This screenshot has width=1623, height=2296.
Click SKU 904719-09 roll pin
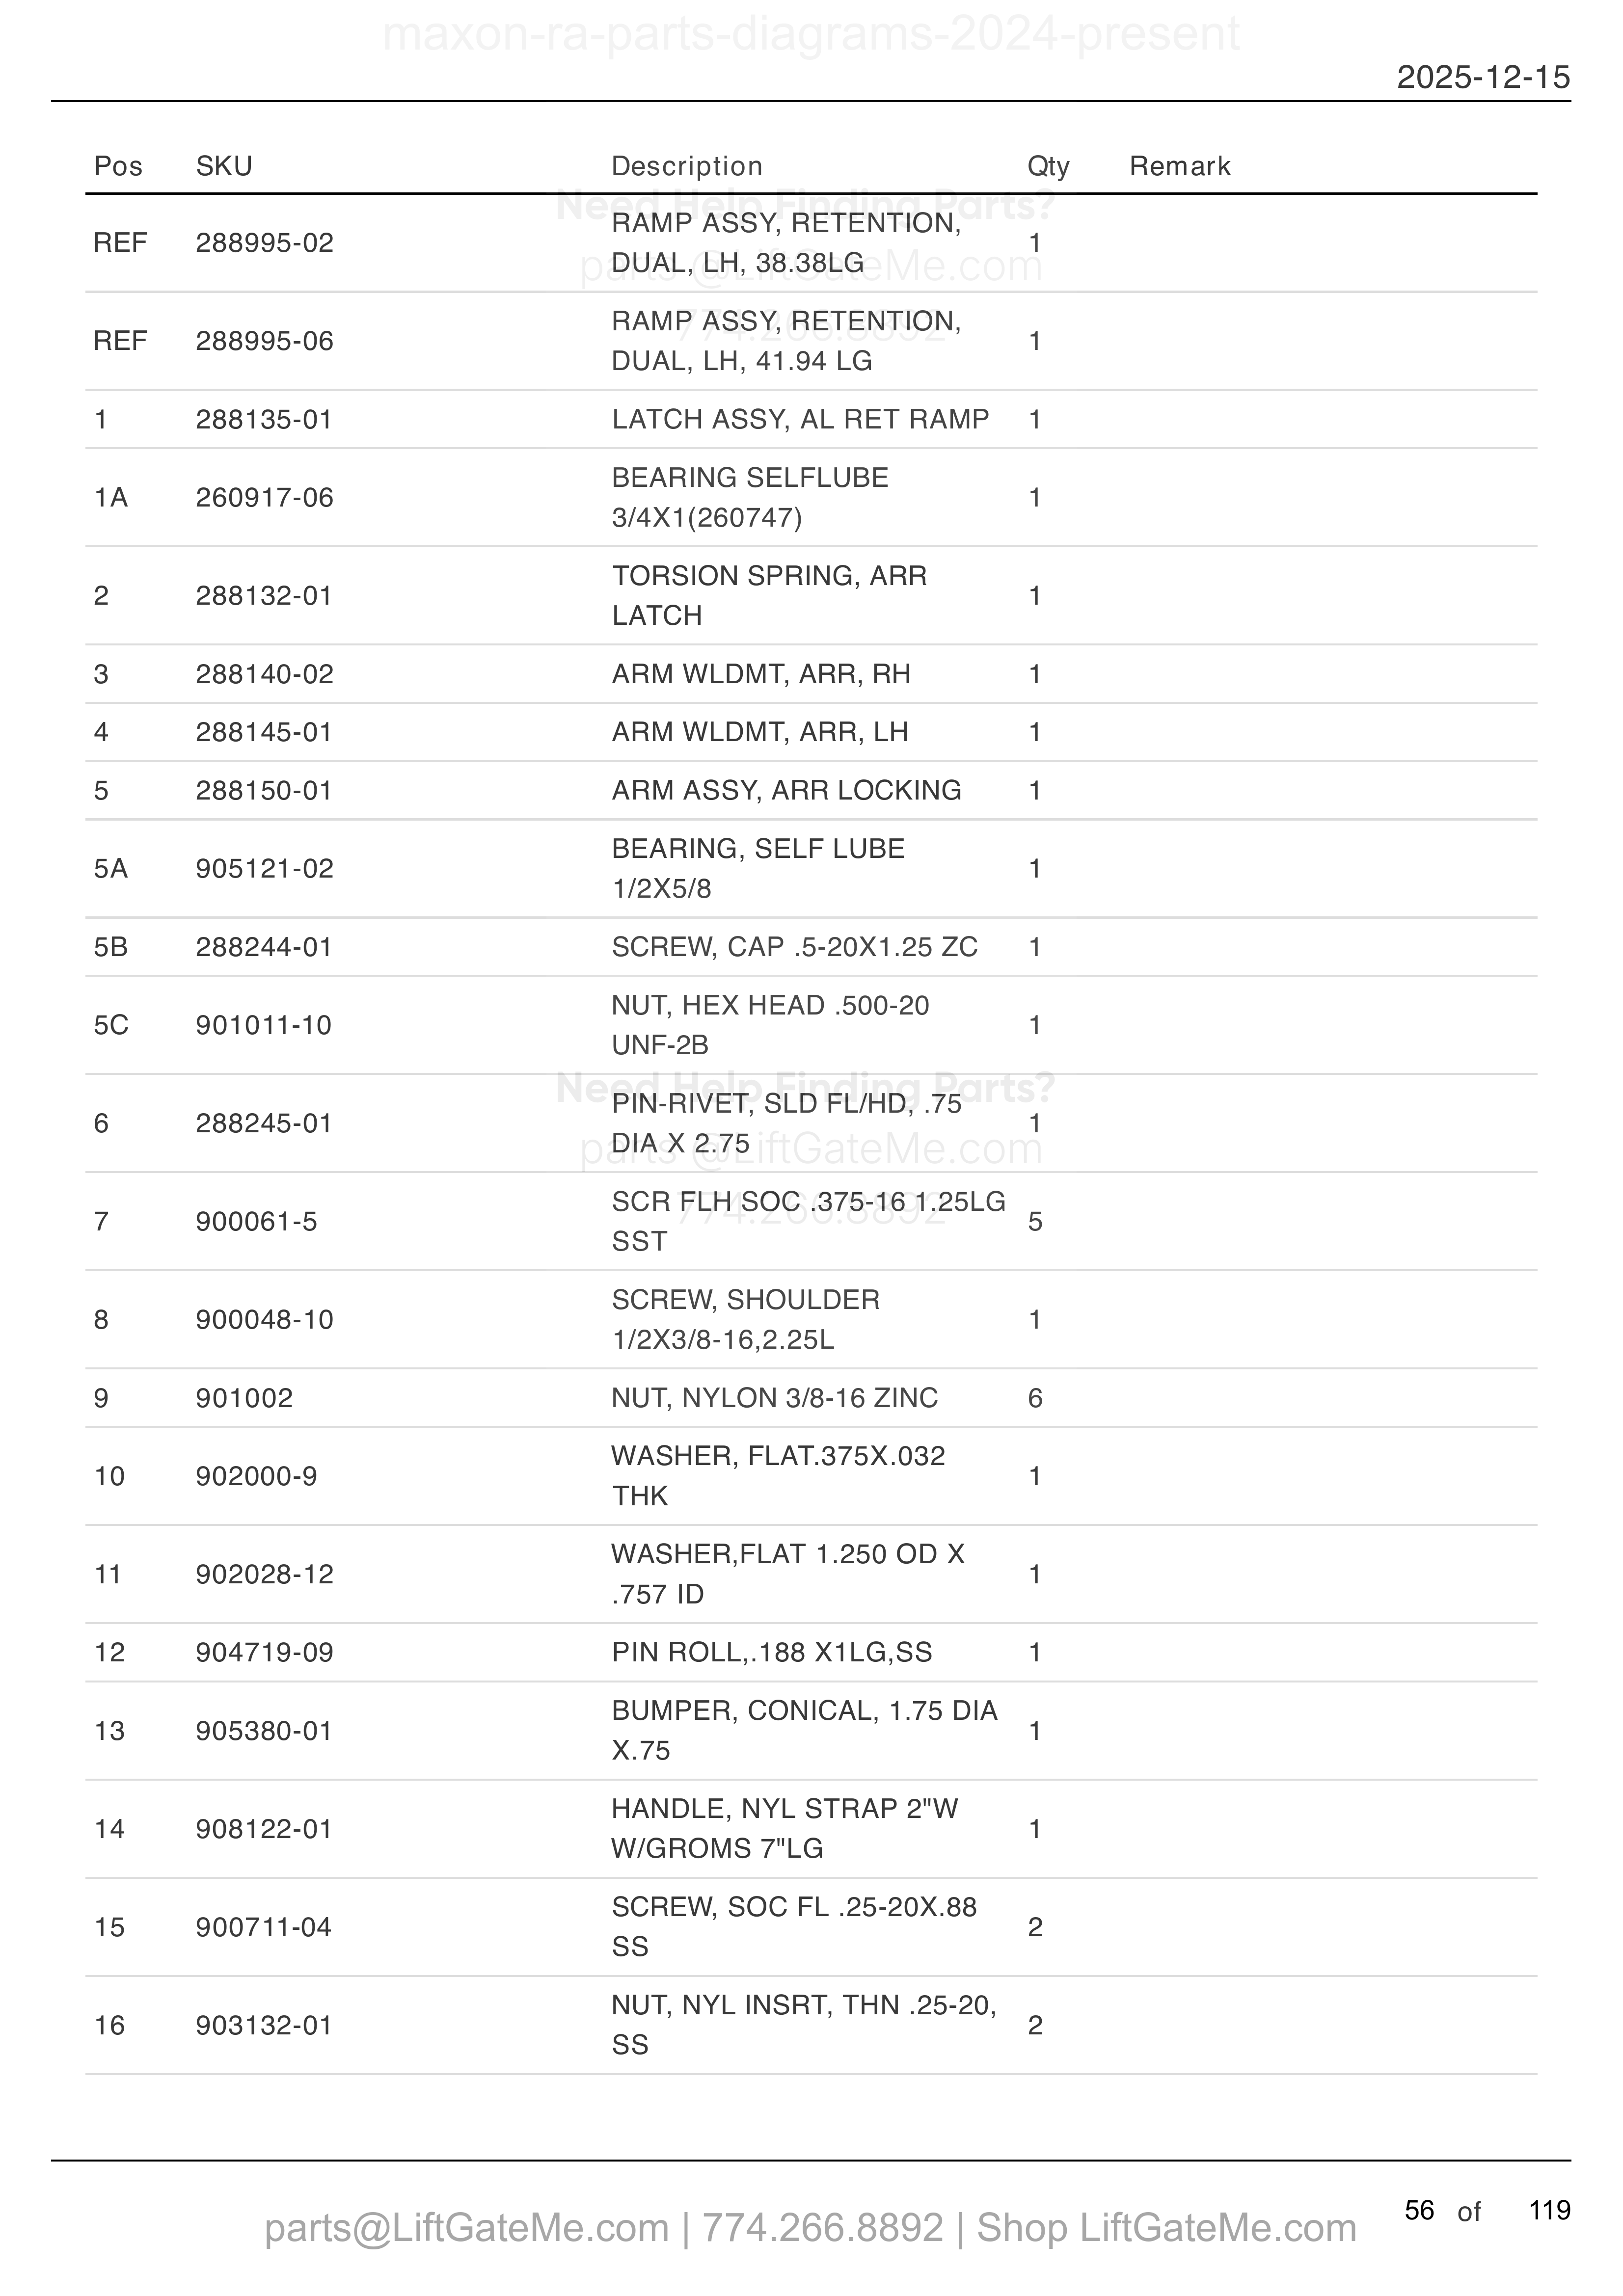[x=265, y=1652]
